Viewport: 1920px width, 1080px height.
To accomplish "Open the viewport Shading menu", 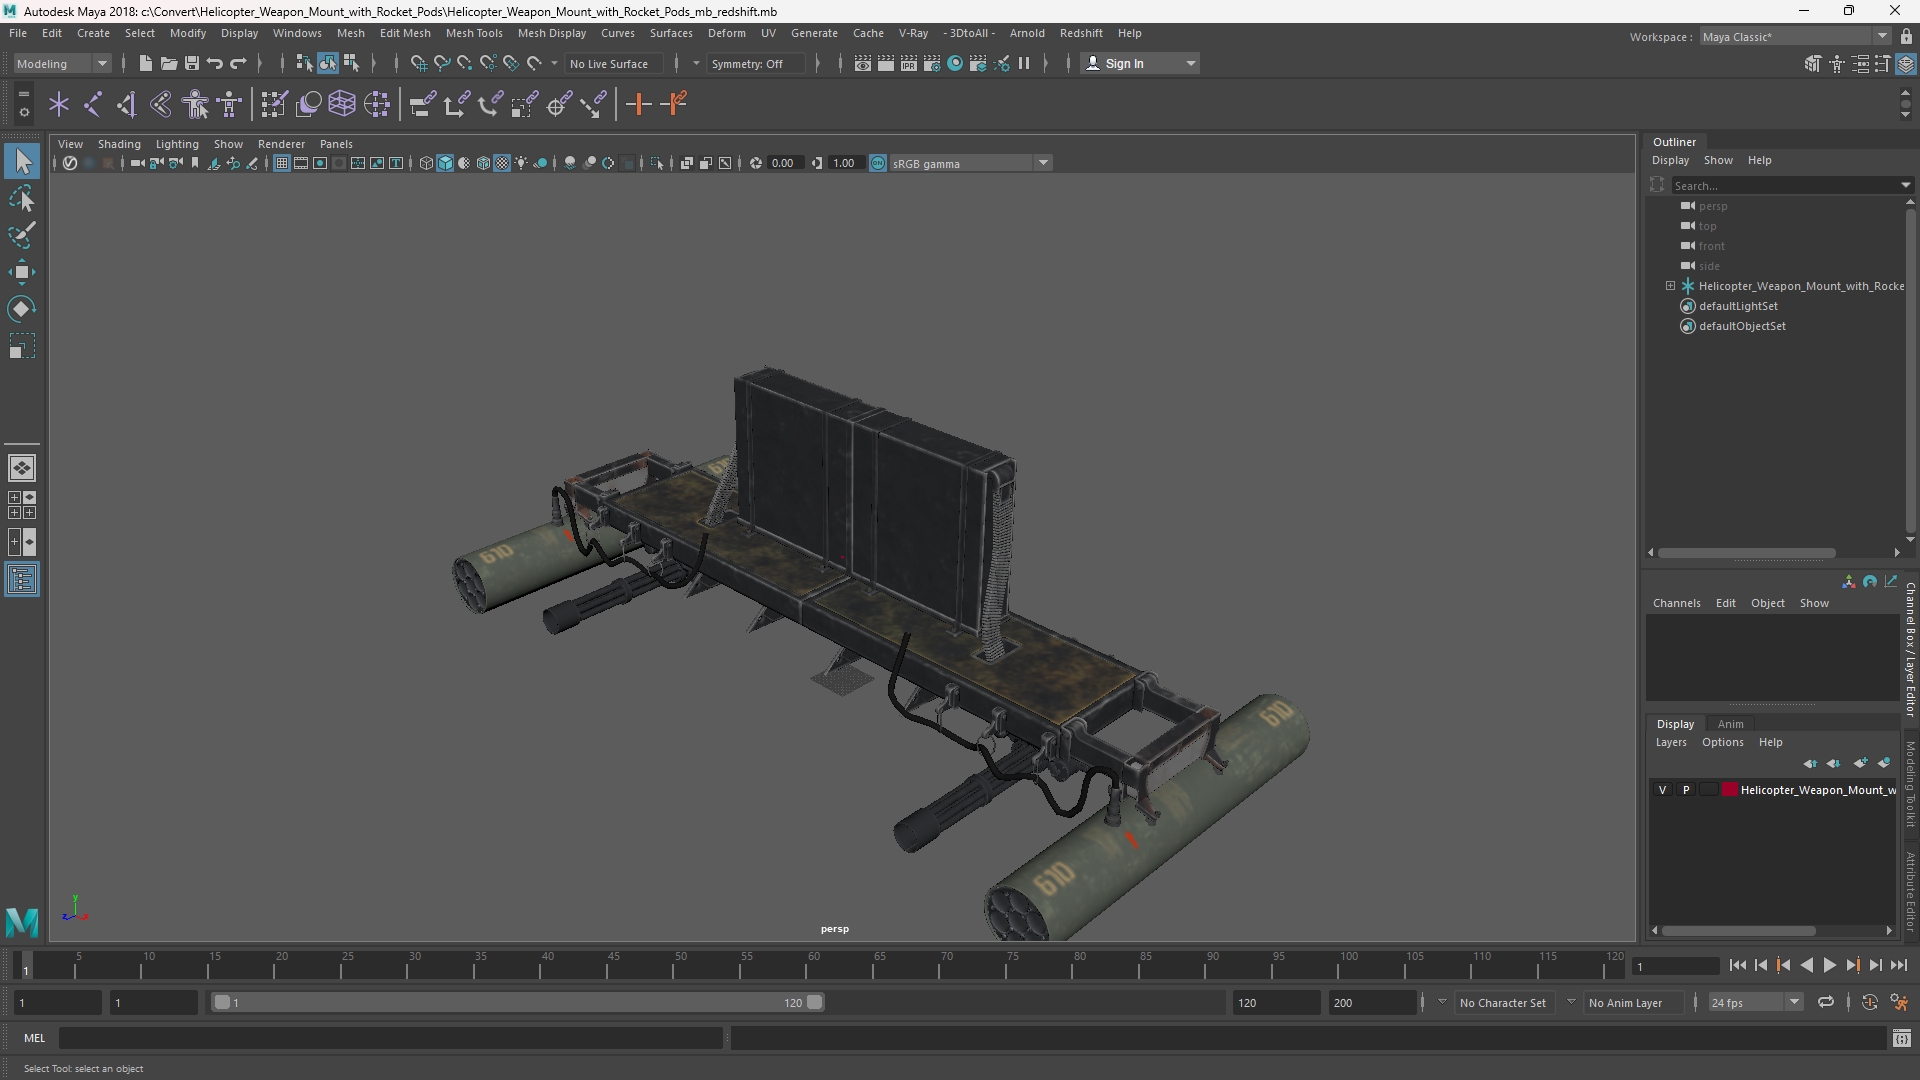I will [119, 144].
